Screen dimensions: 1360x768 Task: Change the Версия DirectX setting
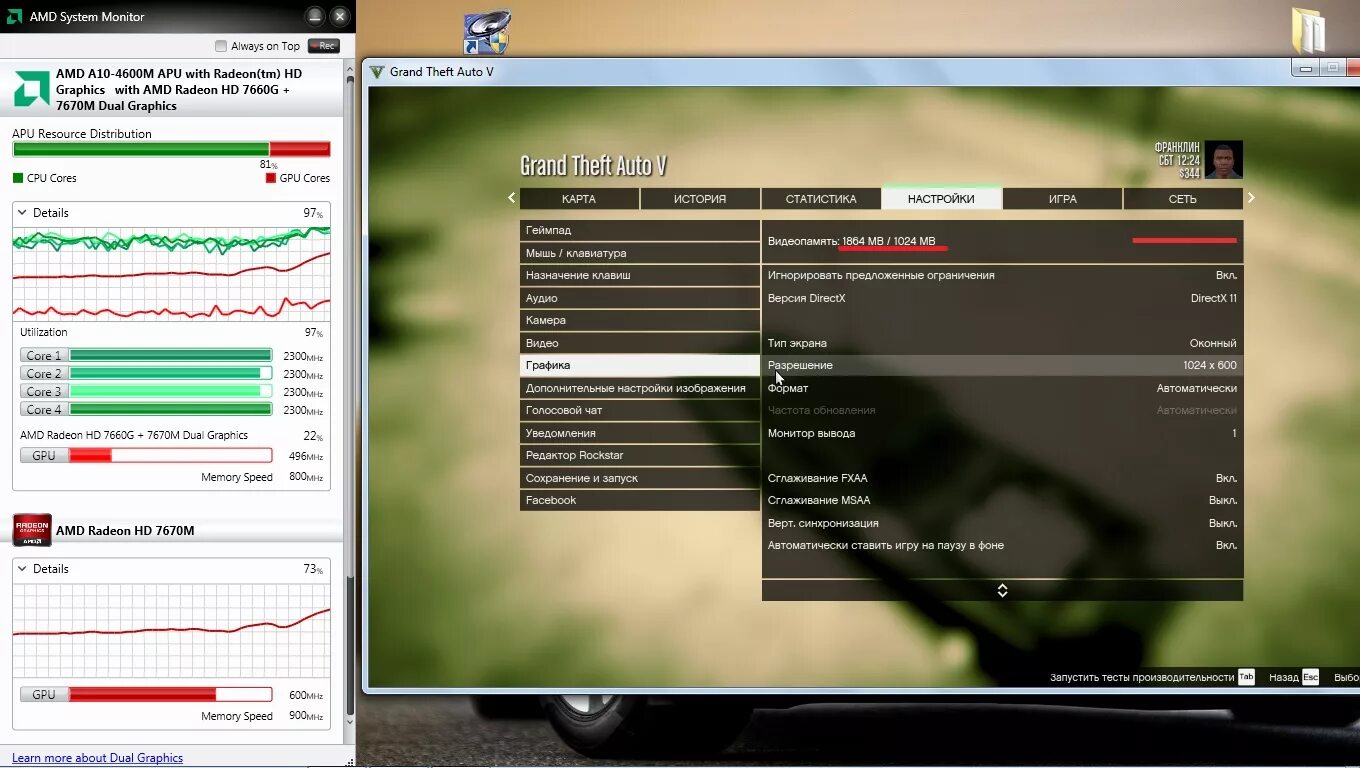click(x=1002, y=298)
